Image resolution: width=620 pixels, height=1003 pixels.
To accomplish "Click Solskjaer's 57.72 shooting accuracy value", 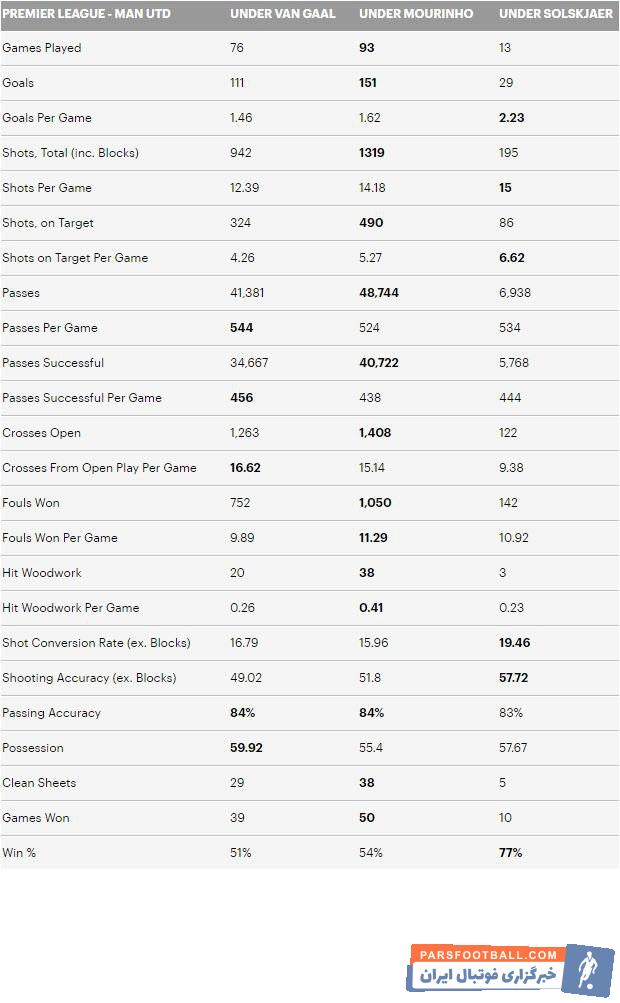I will click(x=512, y=678).
